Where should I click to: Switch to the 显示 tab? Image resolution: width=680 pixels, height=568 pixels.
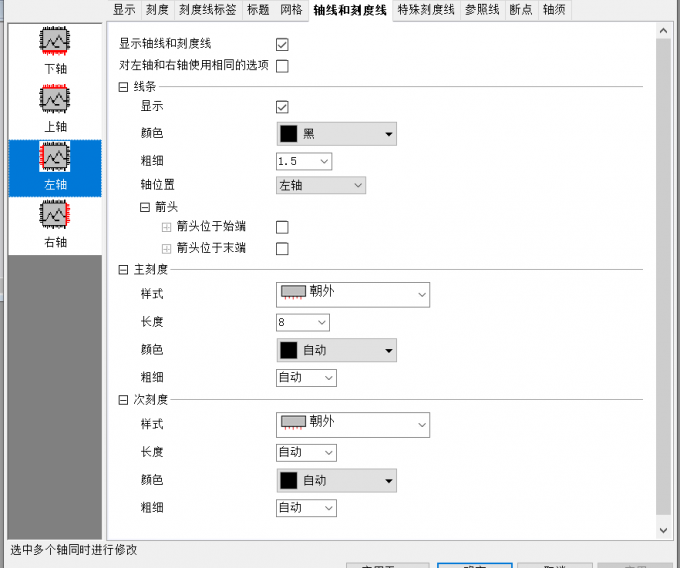(124, 10)
